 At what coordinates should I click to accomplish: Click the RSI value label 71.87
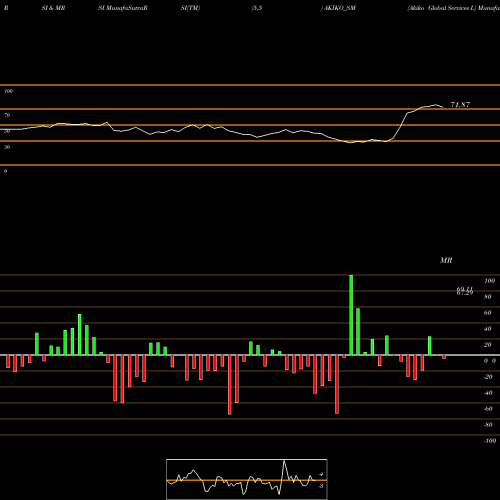(460, 105)
